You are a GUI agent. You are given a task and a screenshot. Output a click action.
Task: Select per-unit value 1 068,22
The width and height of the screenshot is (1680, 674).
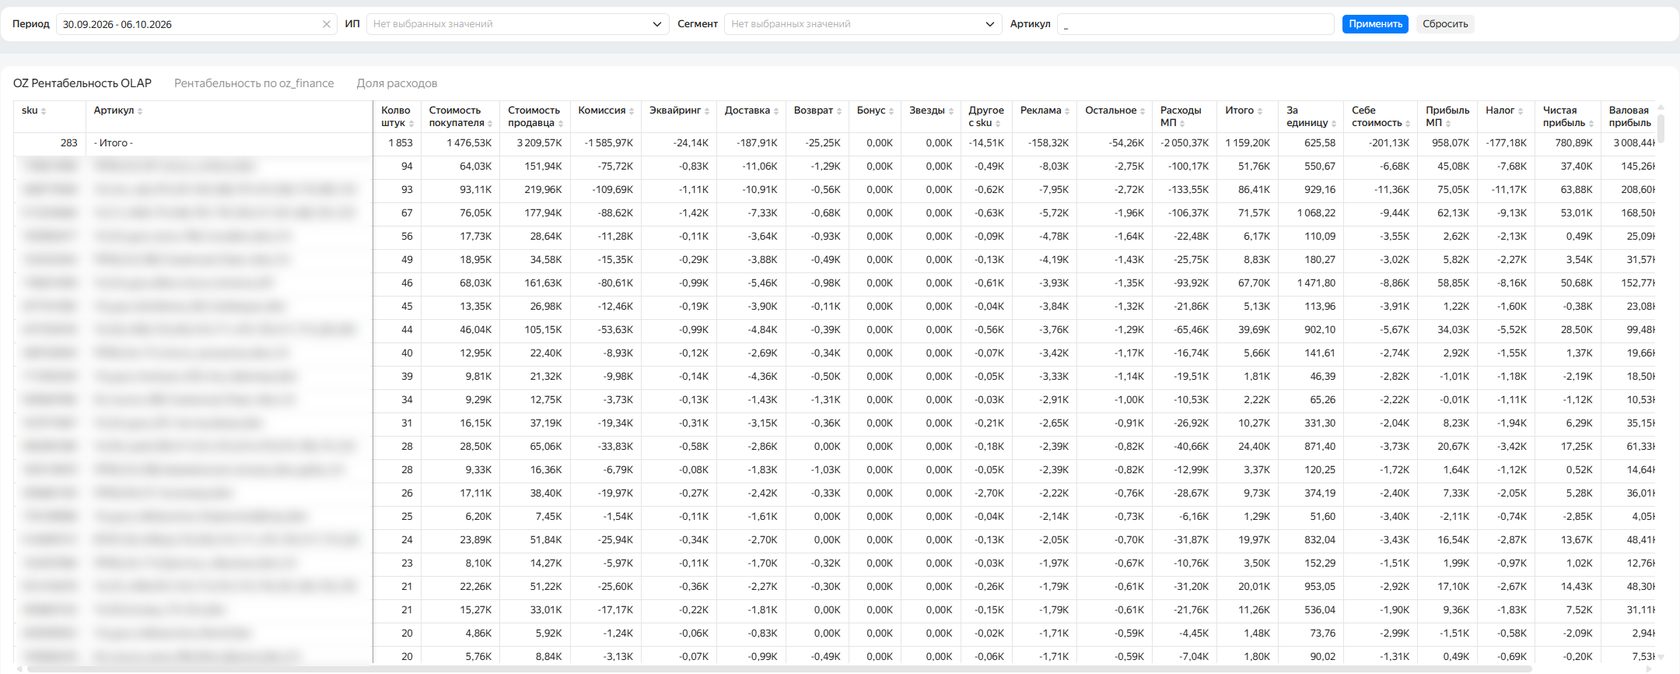click(1316, 213)
